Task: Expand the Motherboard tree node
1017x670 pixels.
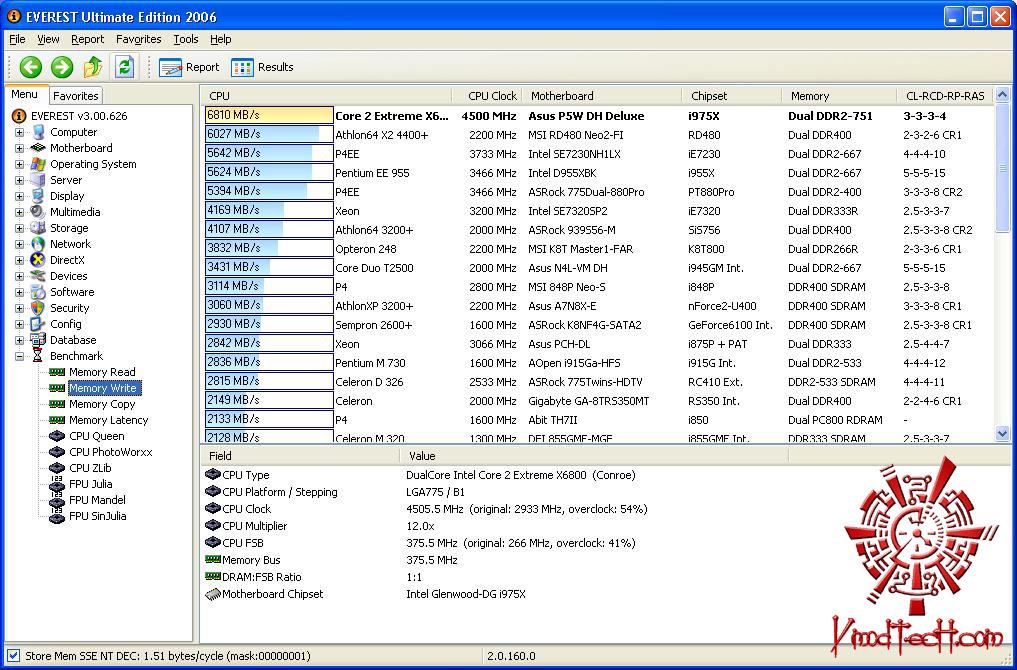Action: pos(19,148)
